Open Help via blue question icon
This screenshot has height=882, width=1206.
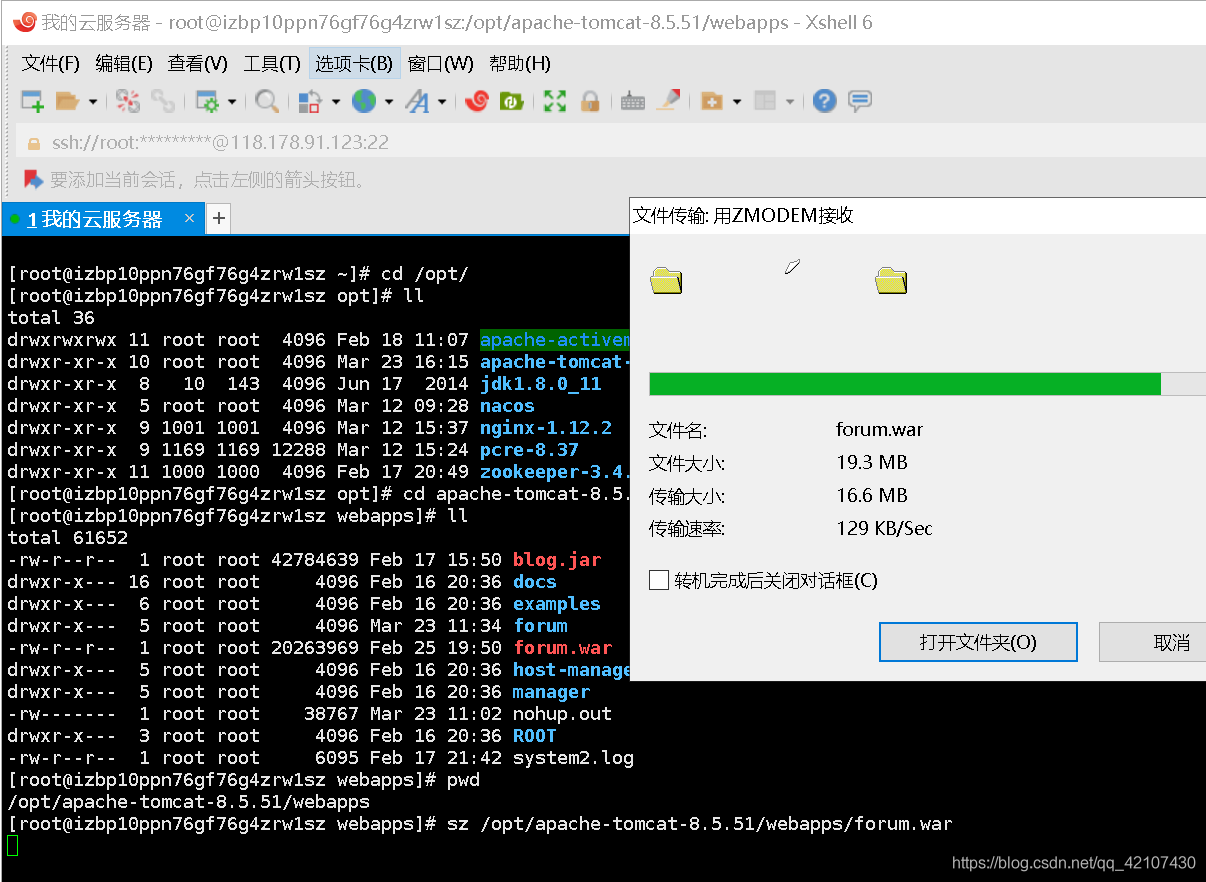[x=824, y=101]
